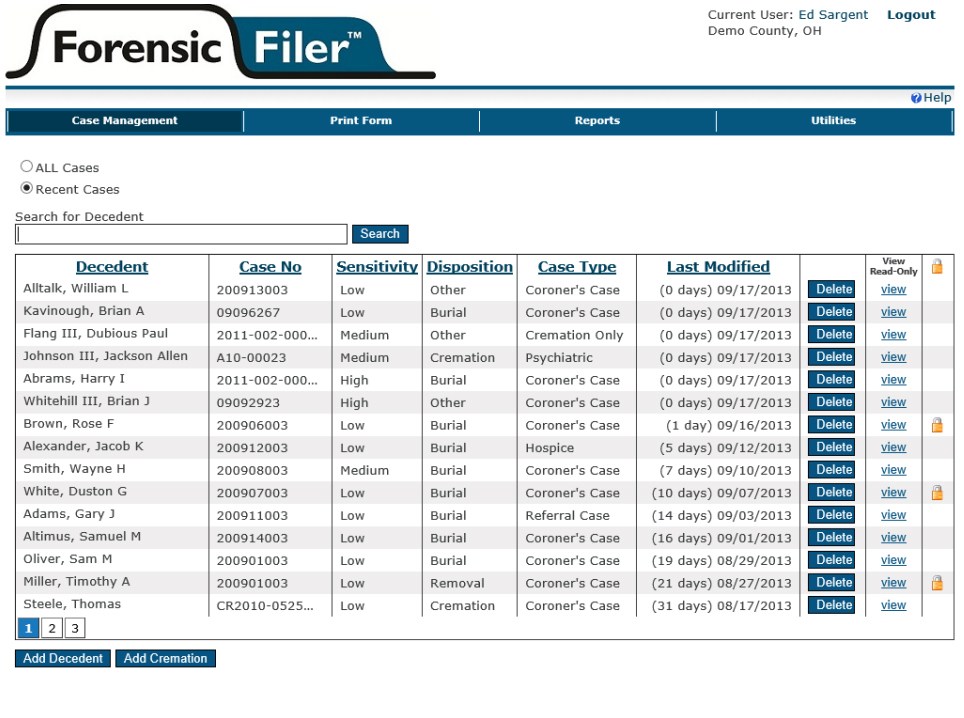Click the lock icon for Brown, Rose F
Screen dimensions: 964x718
pyautogui.click(x=937, y=425)
